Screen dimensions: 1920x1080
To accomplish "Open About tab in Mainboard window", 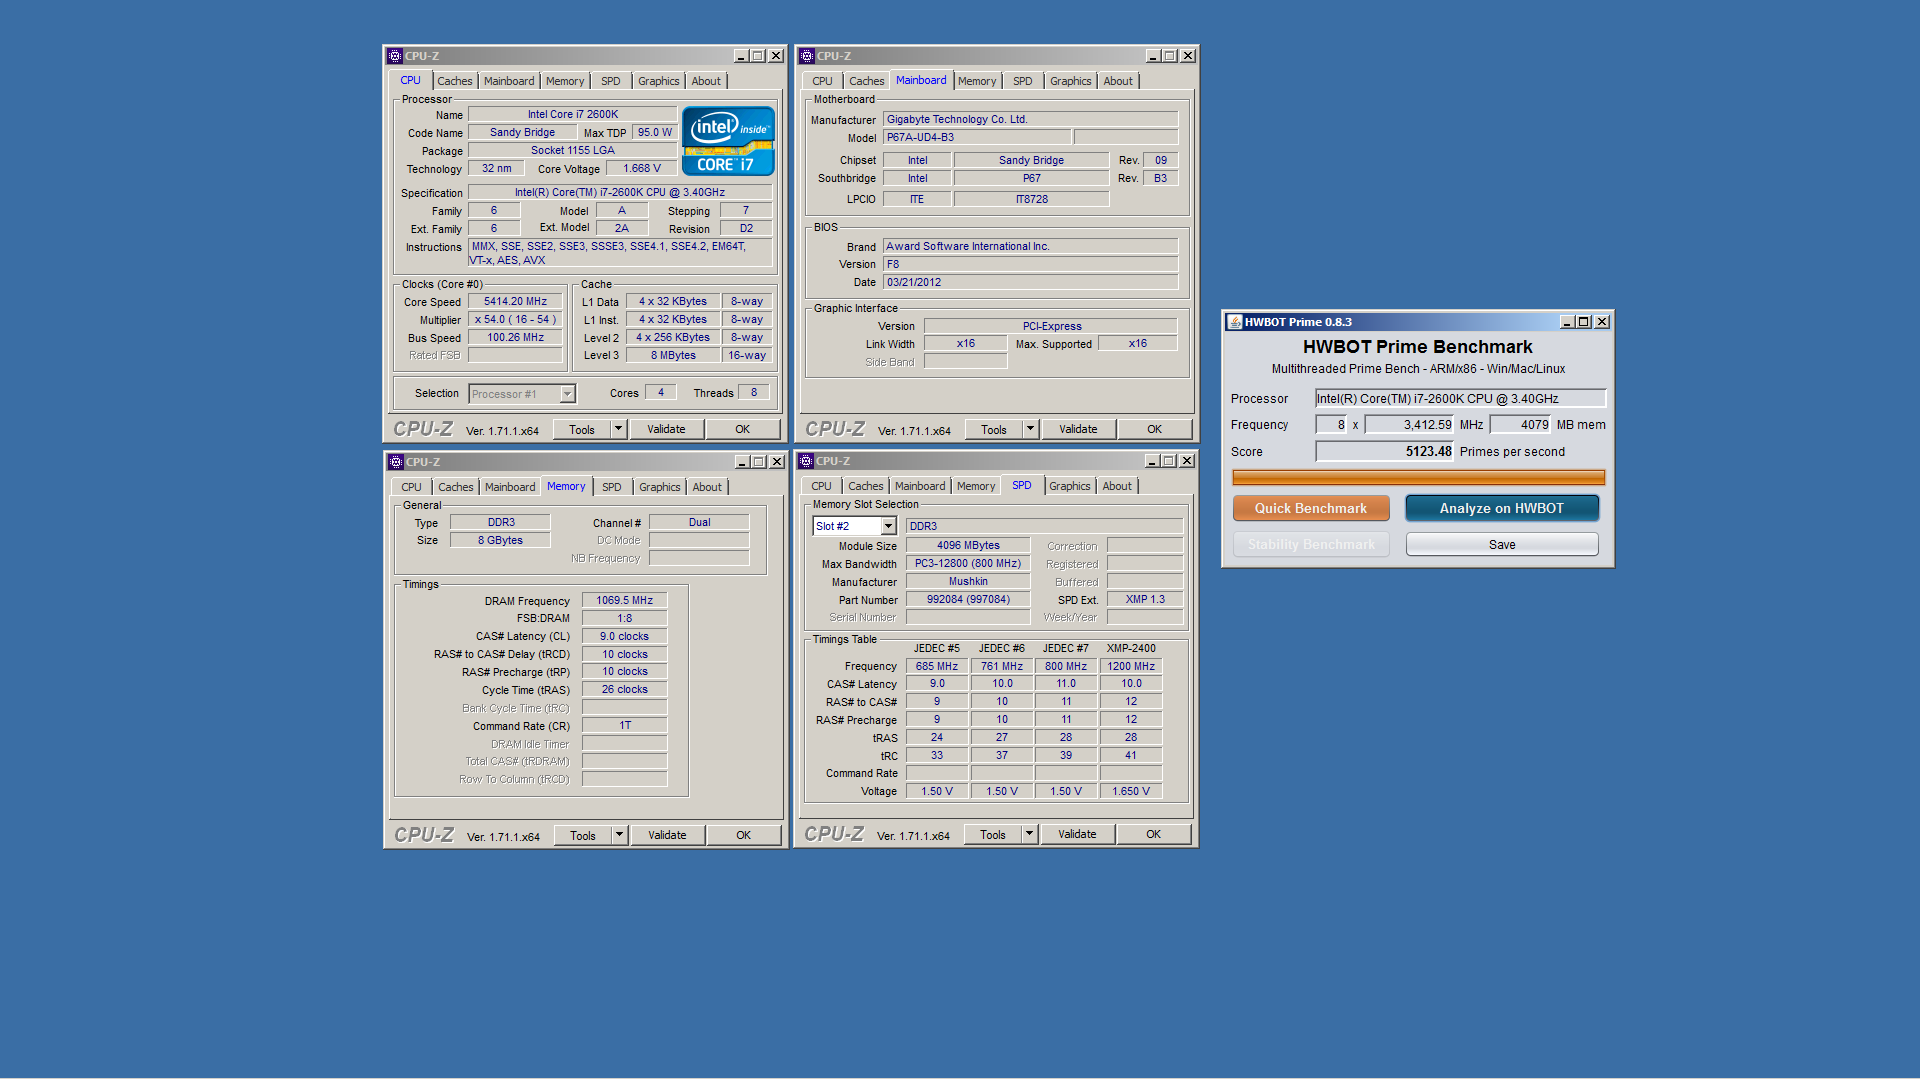I will point(1118,81).
